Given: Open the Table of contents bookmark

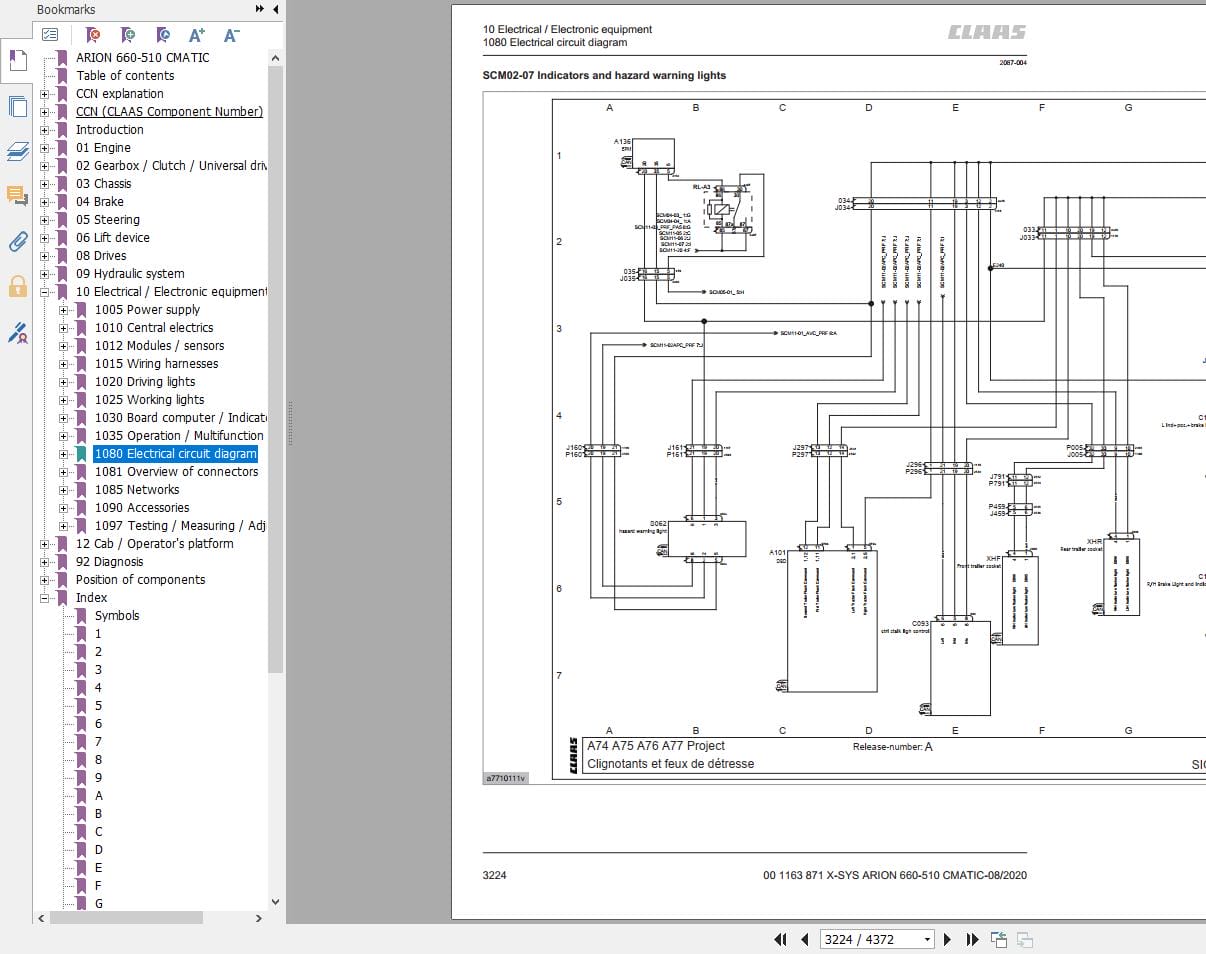Looking at the screenshot, I should (x=125, y=75).
